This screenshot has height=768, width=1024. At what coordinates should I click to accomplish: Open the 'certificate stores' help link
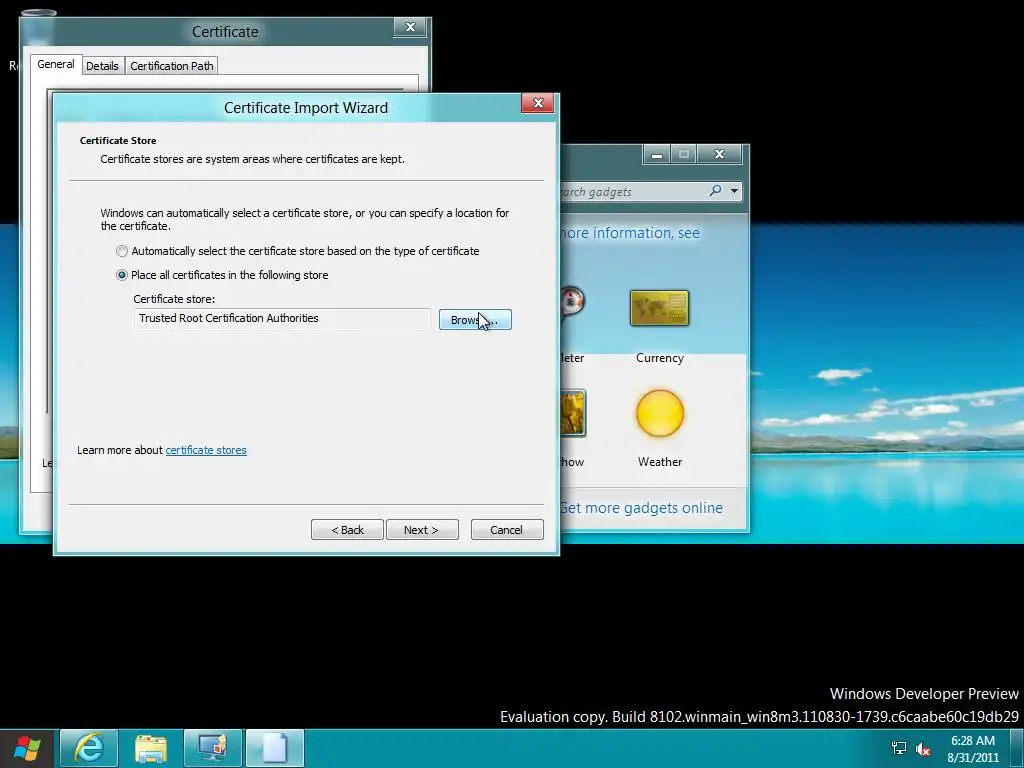(x=206, y=450)
